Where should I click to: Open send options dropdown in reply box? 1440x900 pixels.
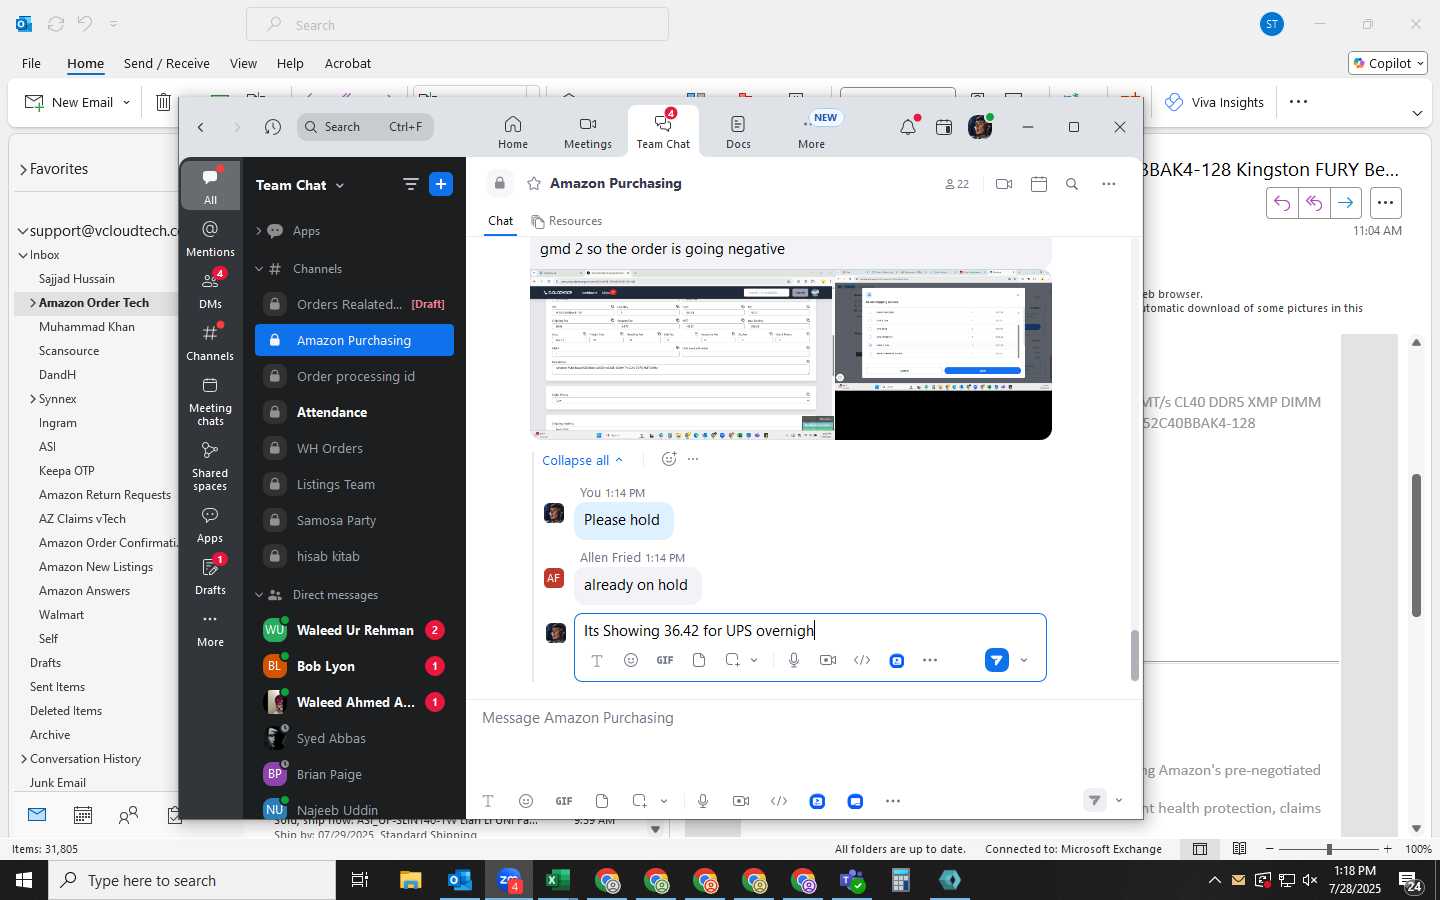pyautogui.click(x=1024, y=660)
